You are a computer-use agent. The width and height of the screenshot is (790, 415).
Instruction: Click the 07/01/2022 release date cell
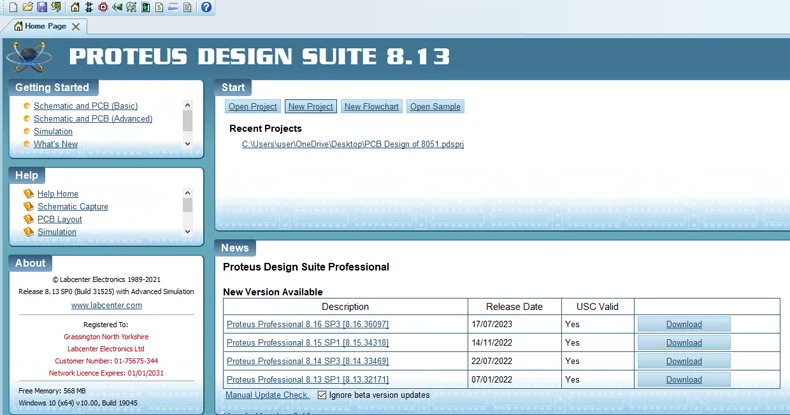coord(514,380)
